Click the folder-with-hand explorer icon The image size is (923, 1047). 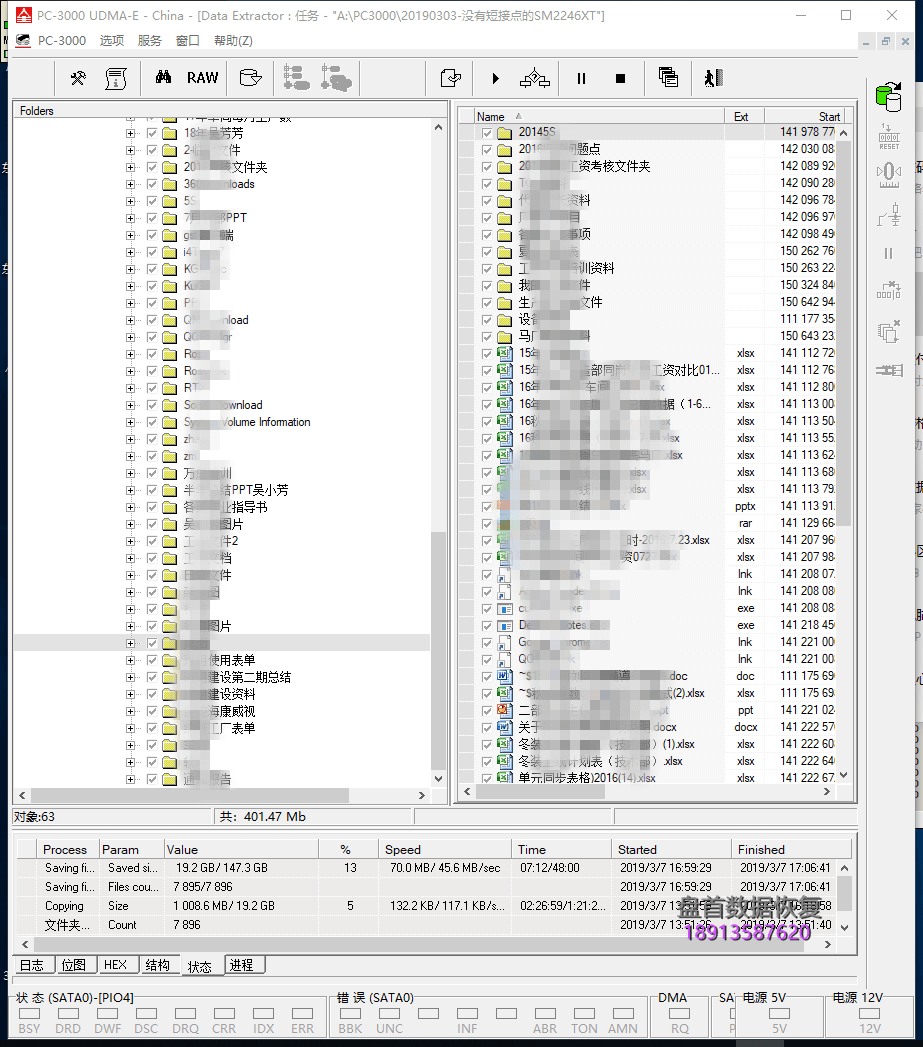pos(250,77)
